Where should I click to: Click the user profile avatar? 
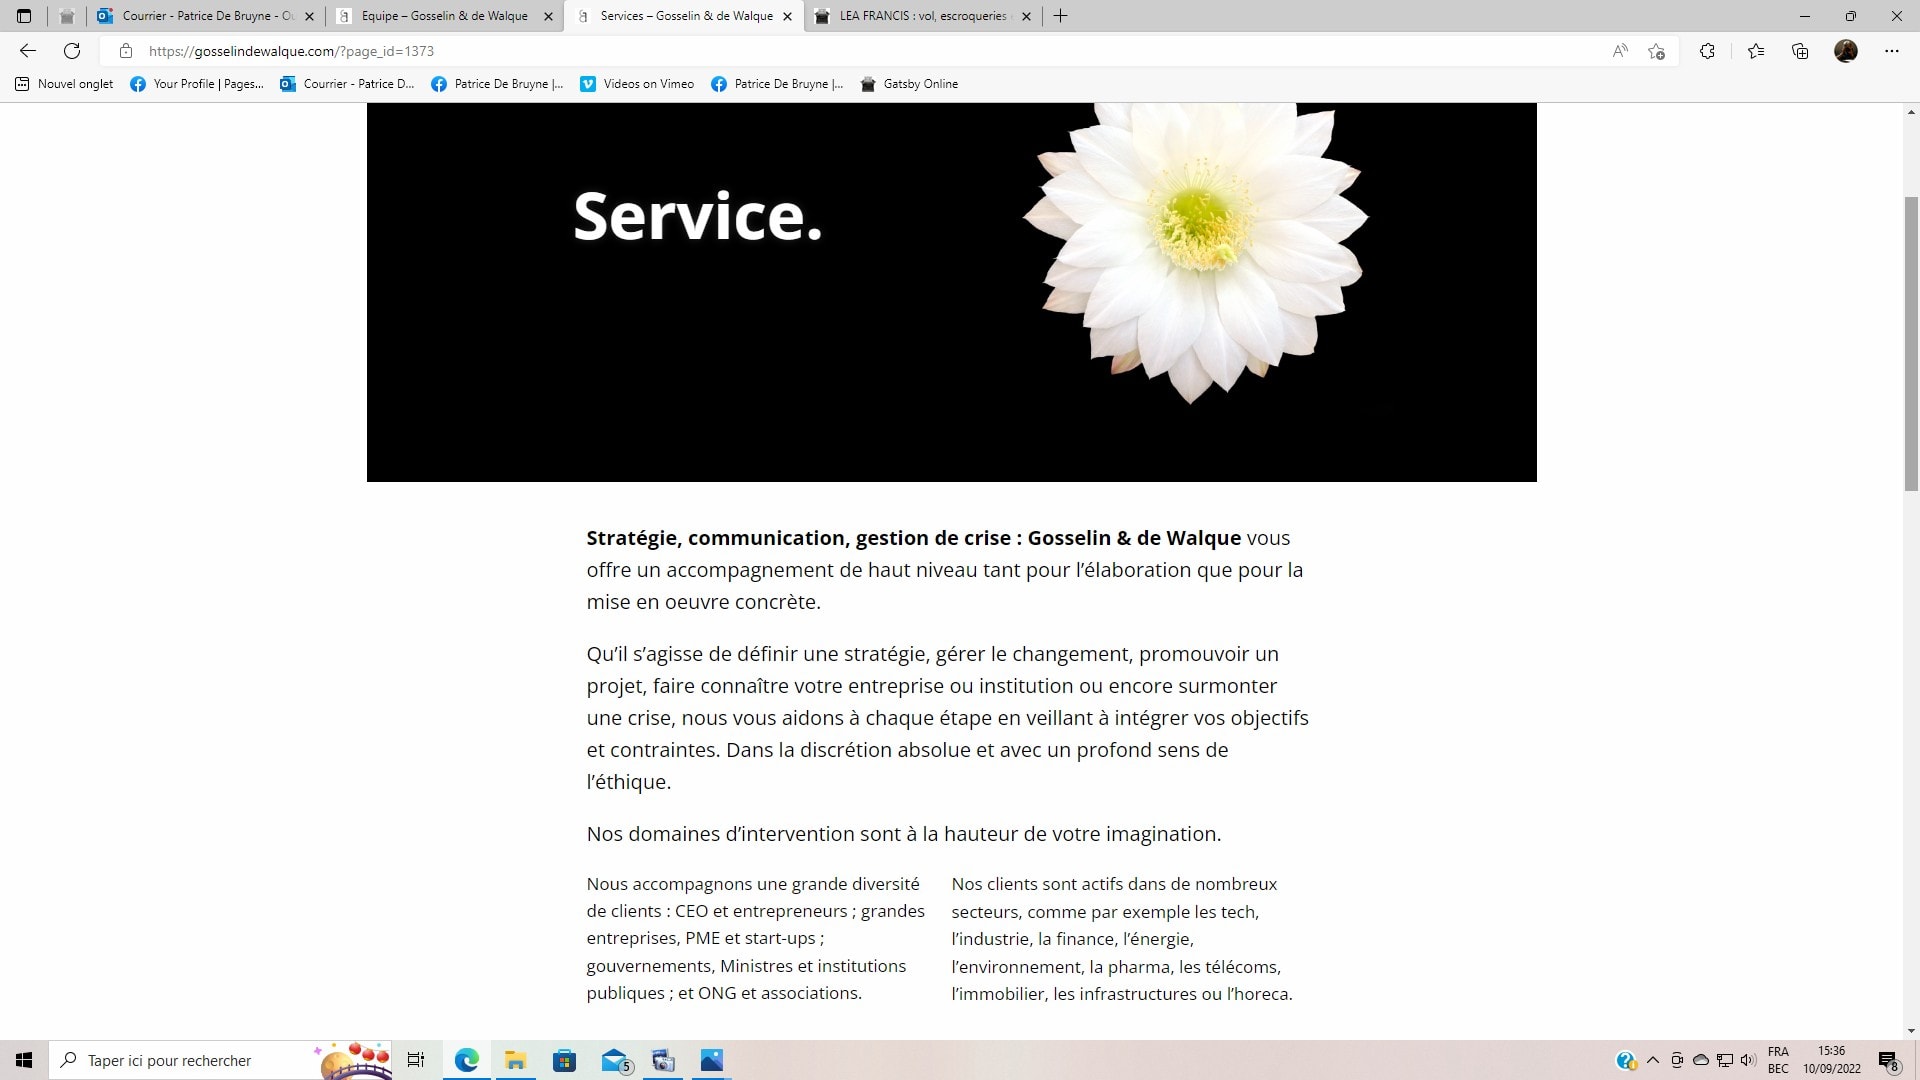[1846, 51]
